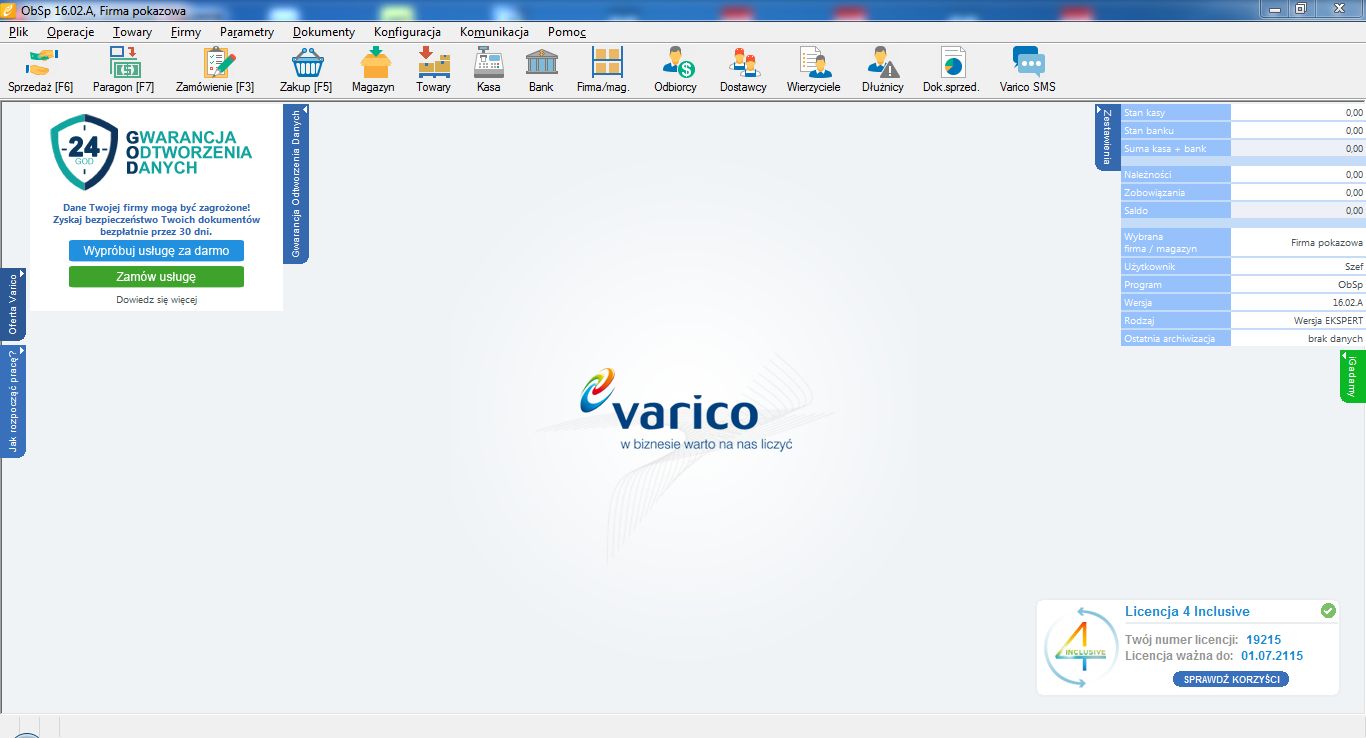Click the green Zamów usługę button
Image resolution: width=1366 pixels, height=738 pixels.
coord(156,277)
